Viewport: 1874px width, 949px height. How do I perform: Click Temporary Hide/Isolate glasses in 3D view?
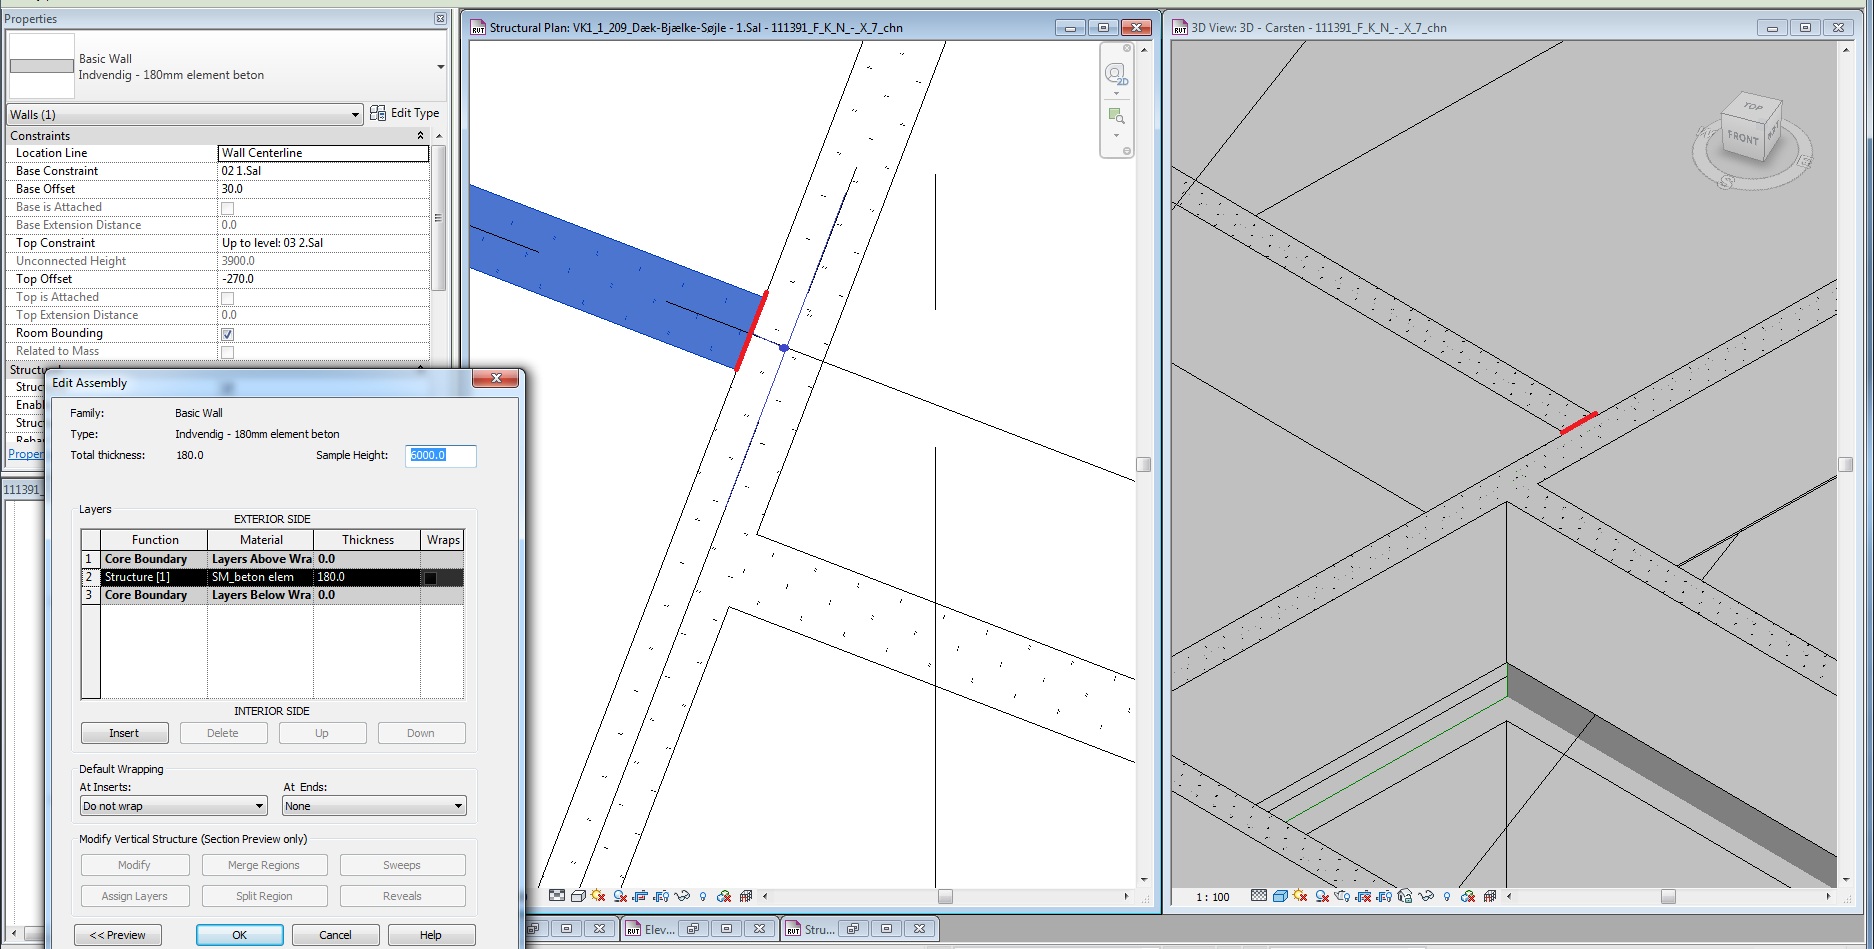(x=1426, y=896)
